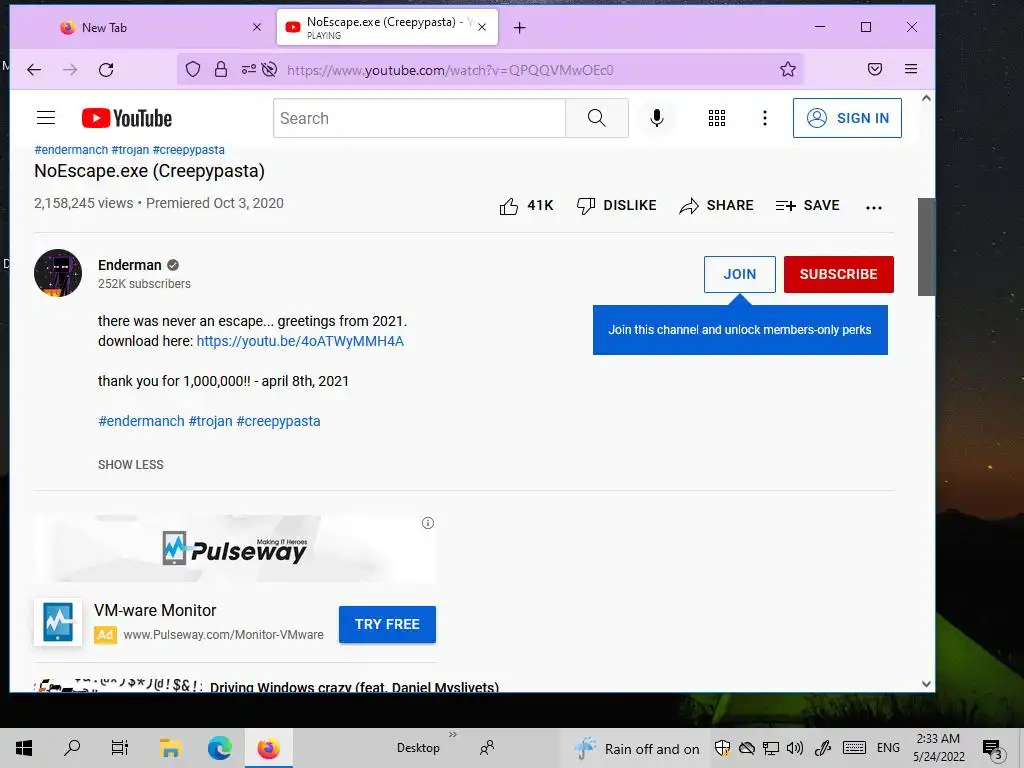Open the YouTube apps grid
The width and height of the screenshot is (1024, 768).
click(717, 118)
